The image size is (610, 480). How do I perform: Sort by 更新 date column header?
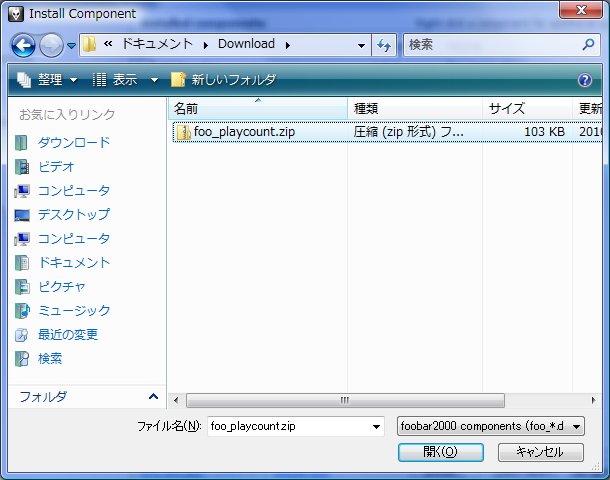click(587, 108)
